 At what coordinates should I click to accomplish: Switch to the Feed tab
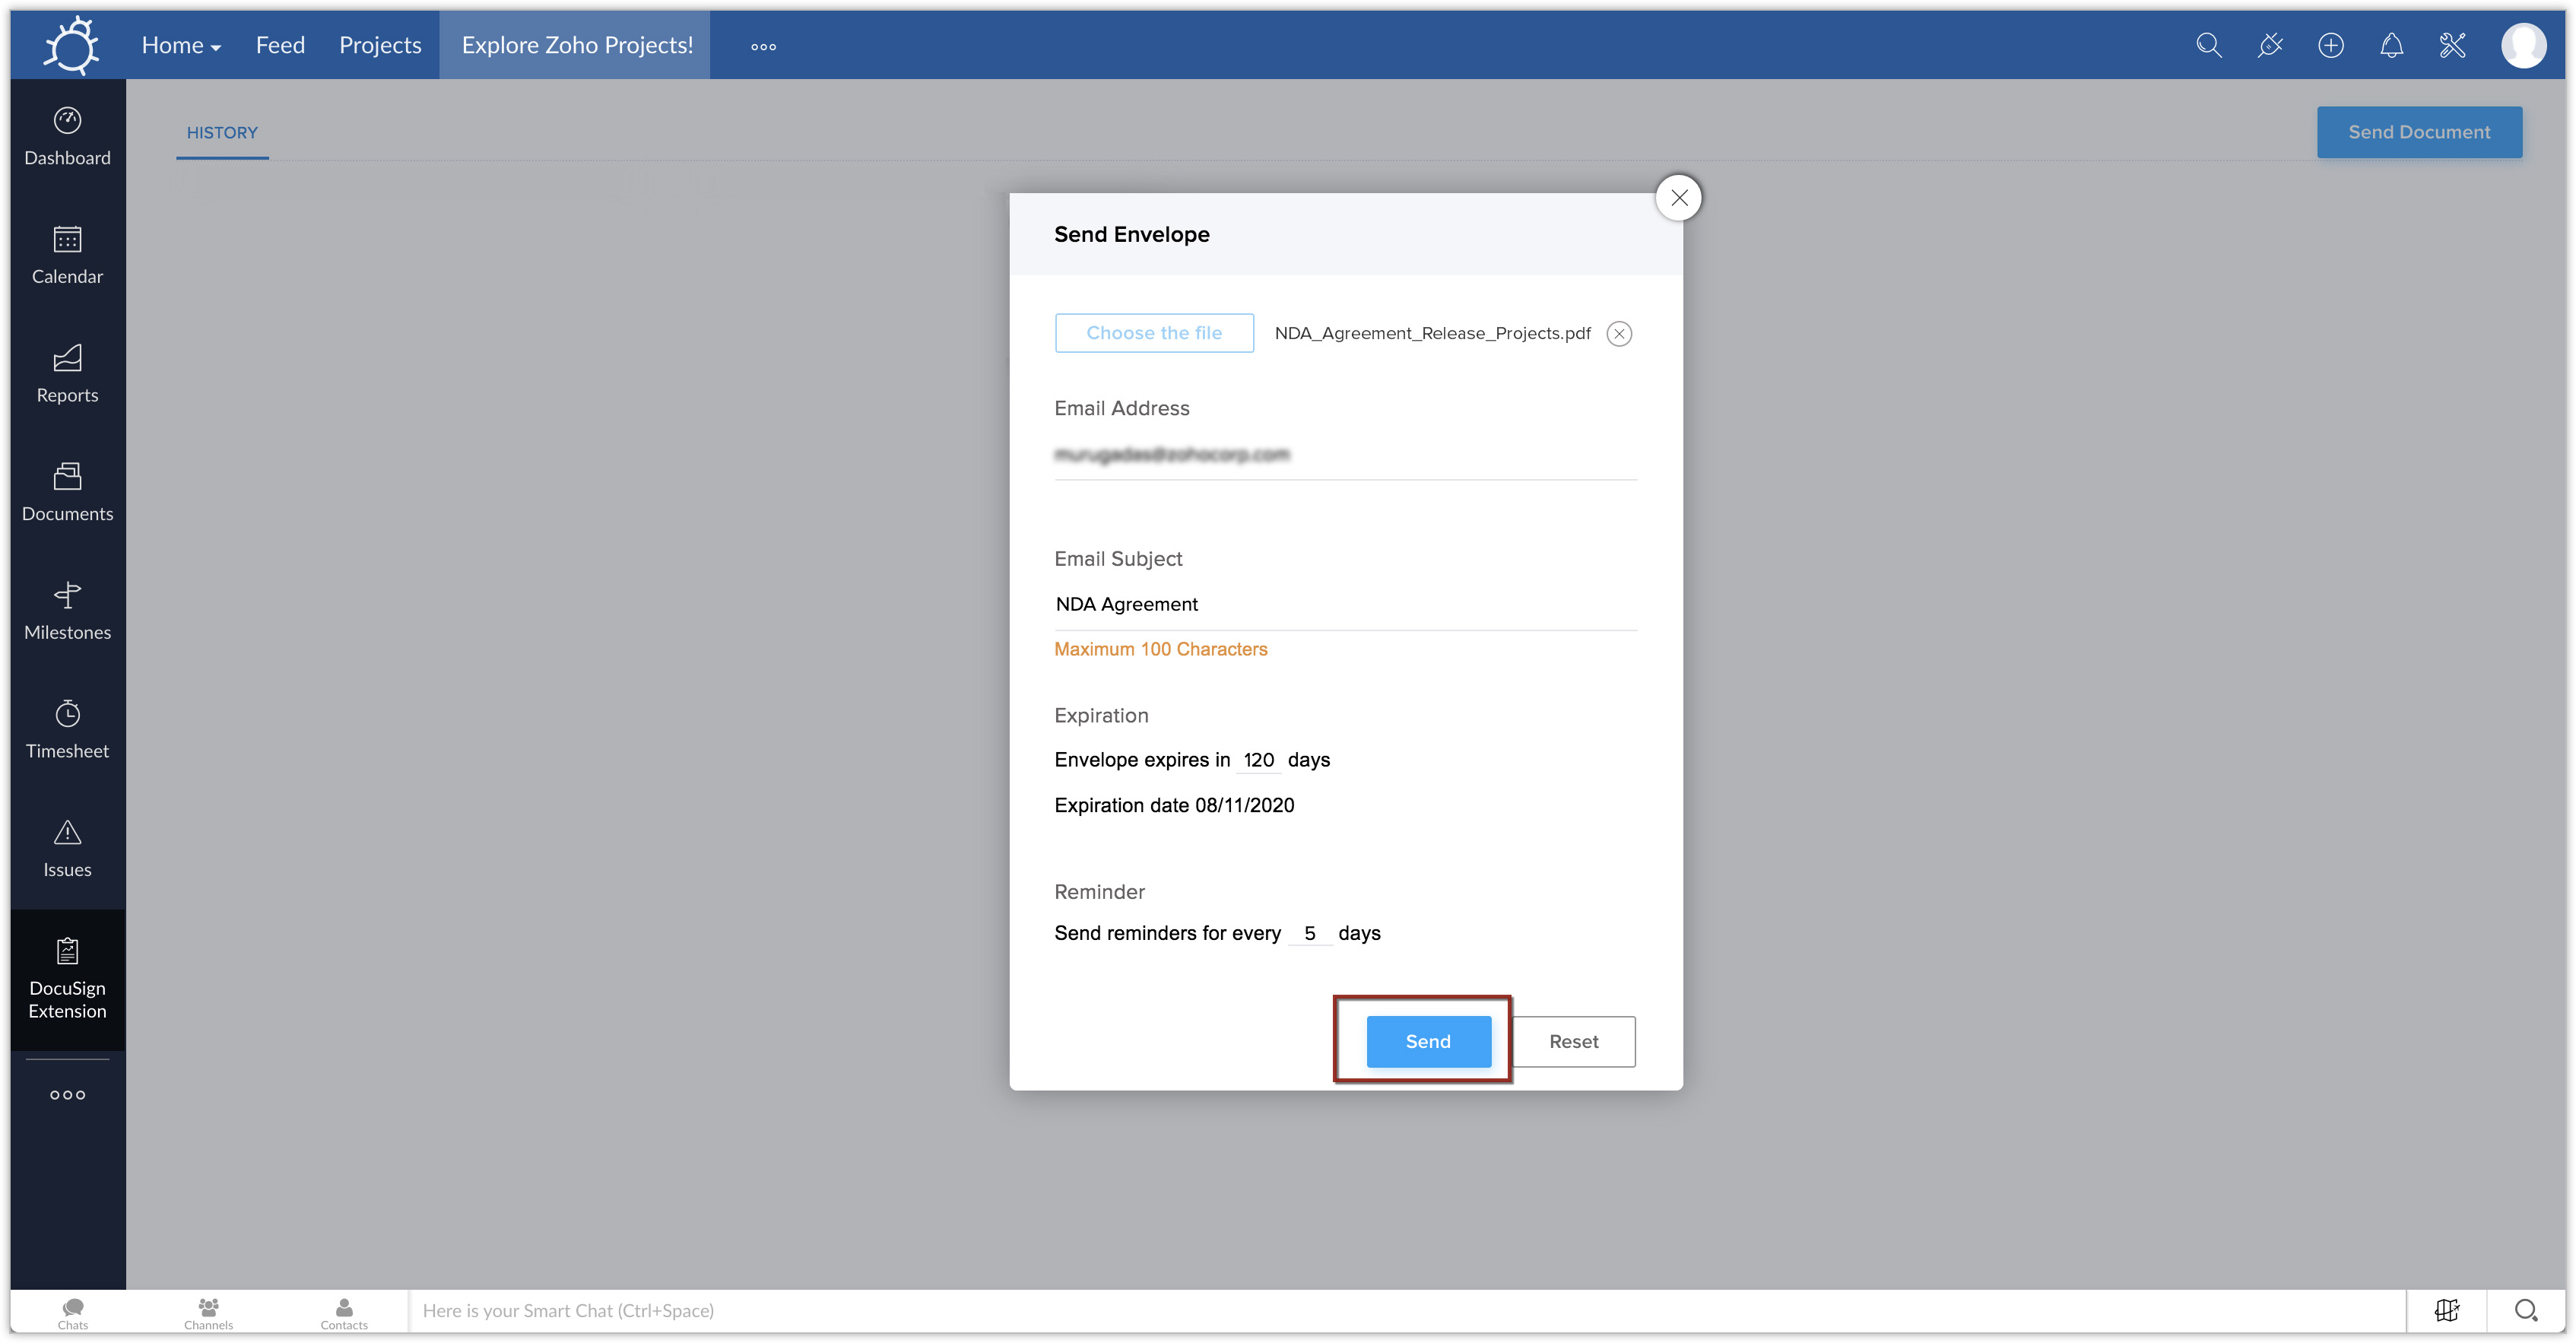pyautogui.click(x=280, y=45)
